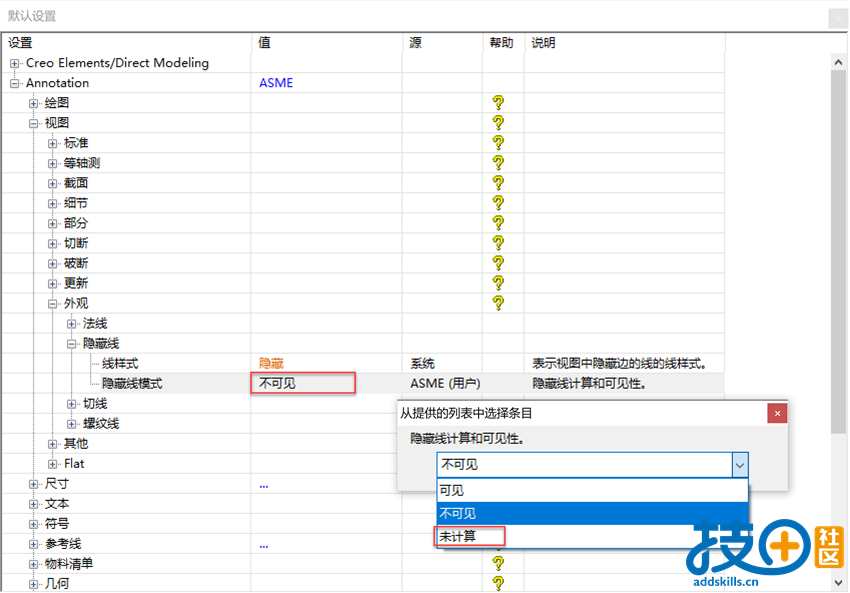Click the 帮助 column header
Image resolution: width=850 pixels, height=593 pixels.
pyautogui.click(x=504, y=43)
